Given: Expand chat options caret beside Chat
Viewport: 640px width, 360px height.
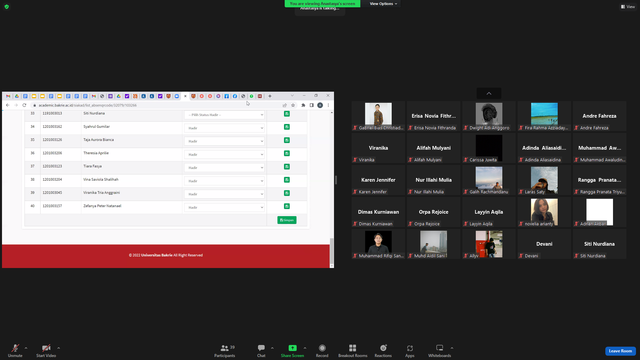Looking at the screenshot, I should click(272, 348).
